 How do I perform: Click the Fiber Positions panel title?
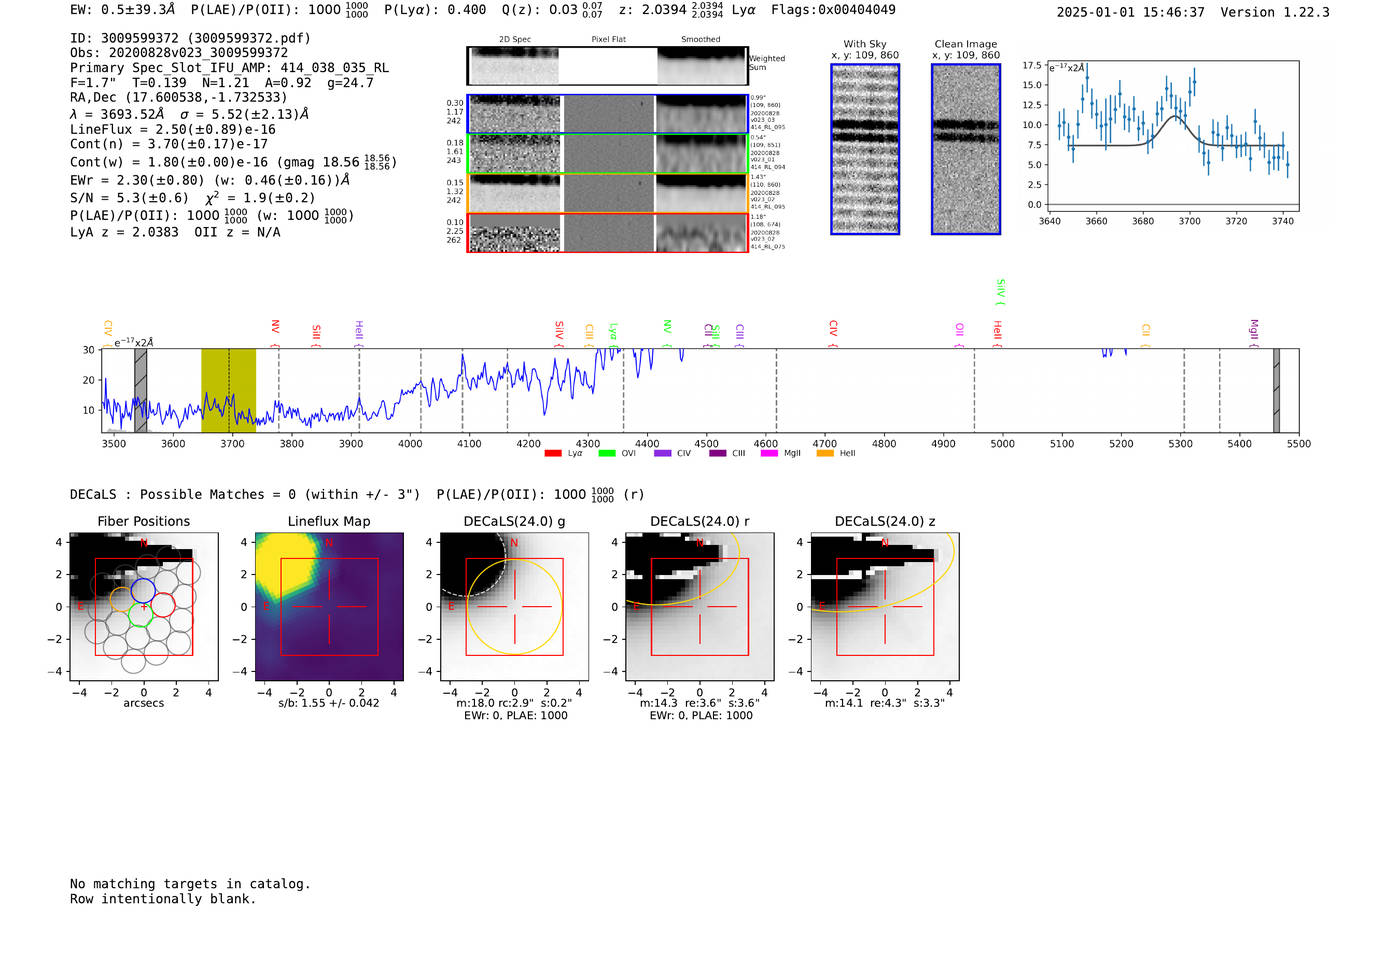[x=144, y=521]
